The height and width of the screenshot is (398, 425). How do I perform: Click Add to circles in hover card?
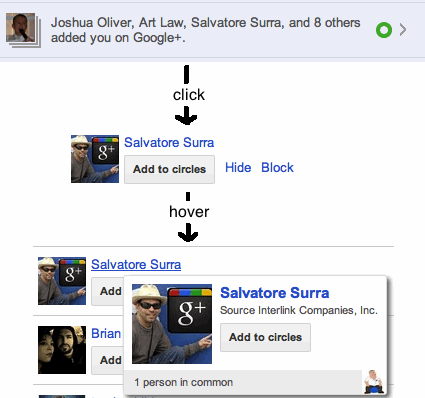(265, 337)
